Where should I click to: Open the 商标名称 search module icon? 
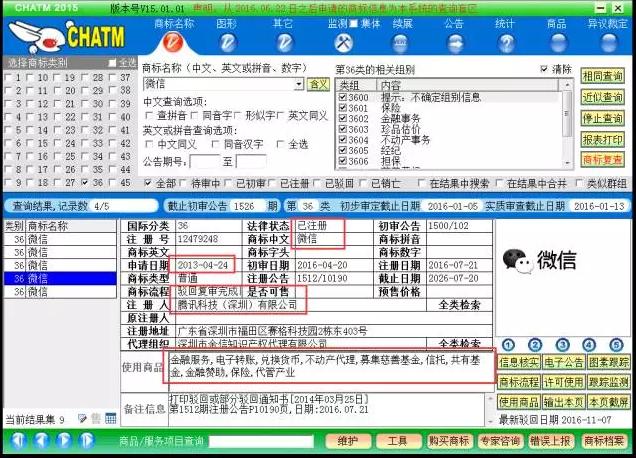pyautogui.click(x=173, y=42)
